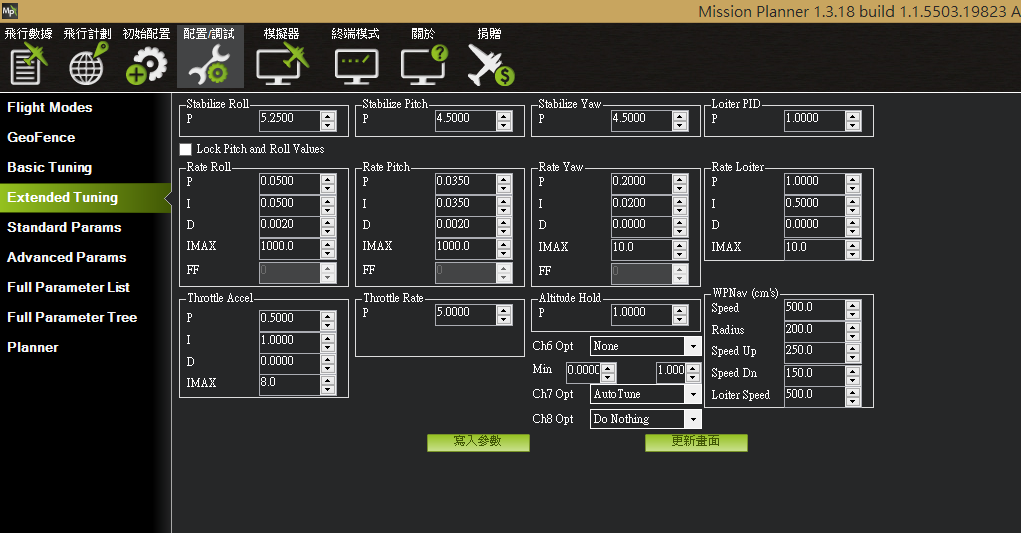Decrease the Throttle Rate P value
The image size is (1021, 533).
point(504,319)
